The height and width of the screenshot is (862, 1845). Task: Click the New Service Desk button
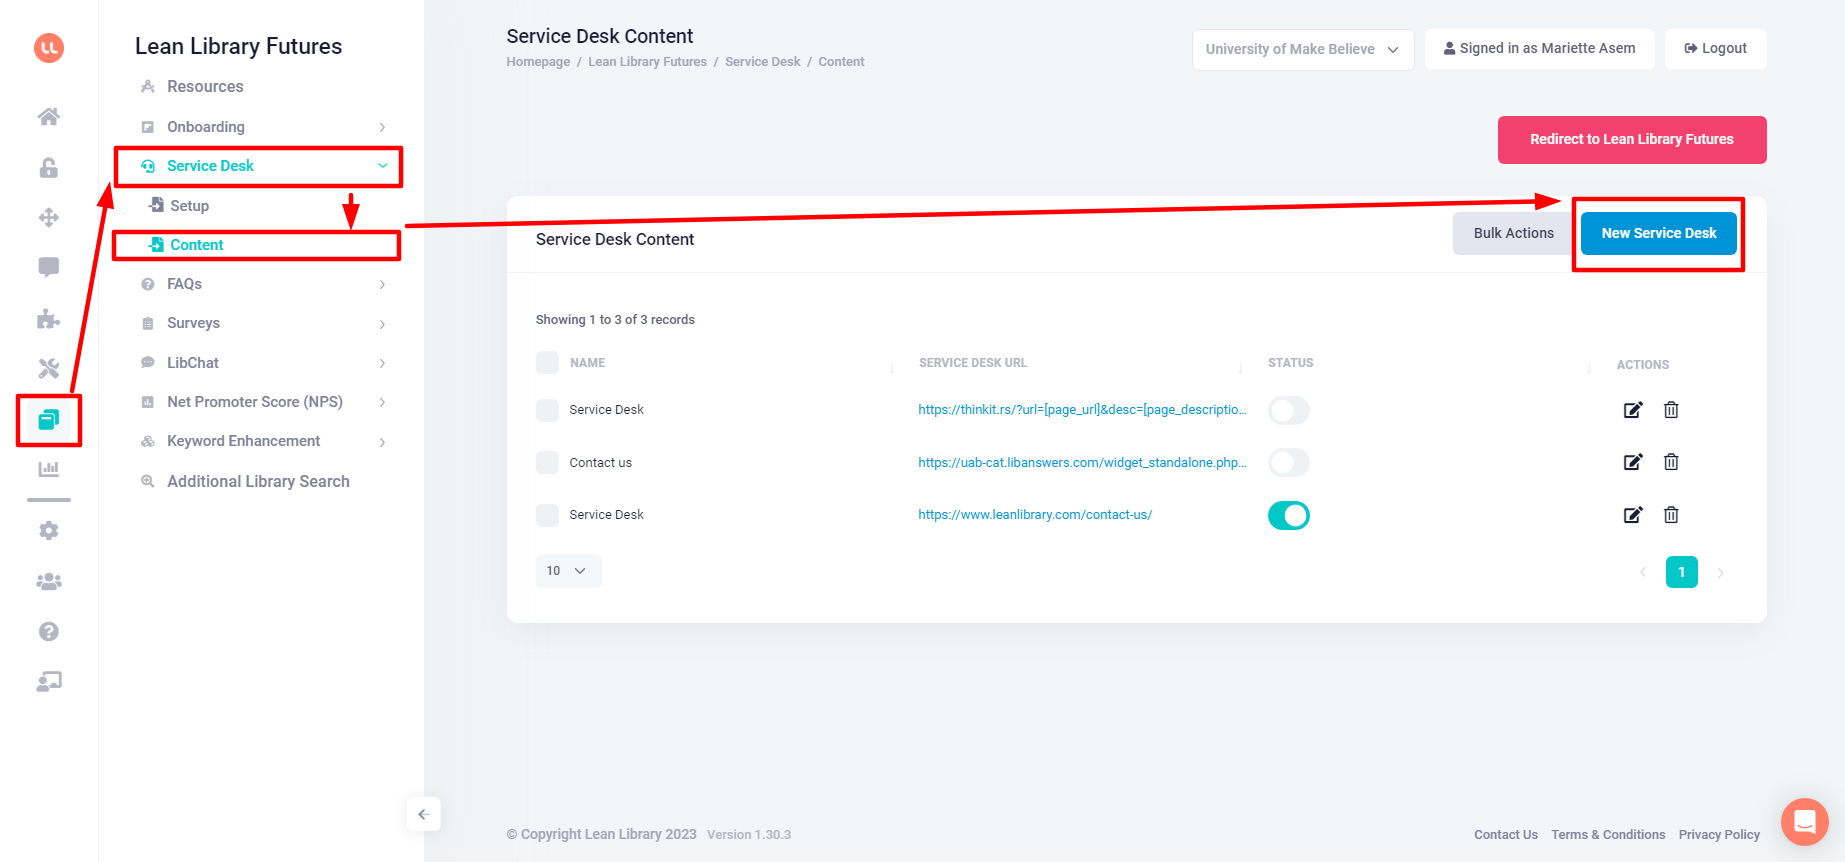[x=1658, y=233]
